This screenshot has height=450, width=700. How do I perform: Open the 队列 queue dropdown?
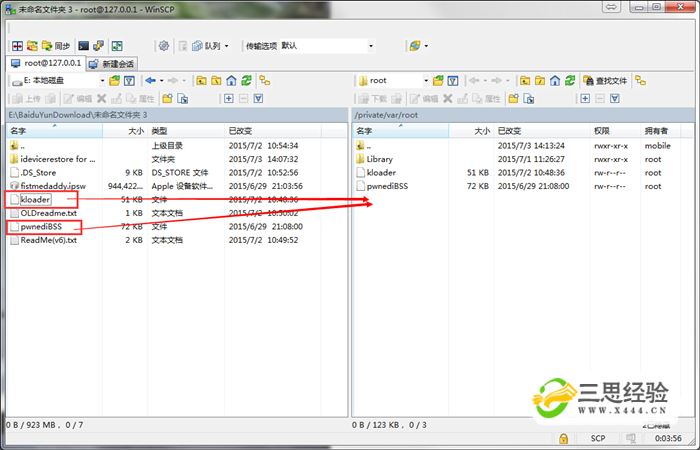[211, 46]
